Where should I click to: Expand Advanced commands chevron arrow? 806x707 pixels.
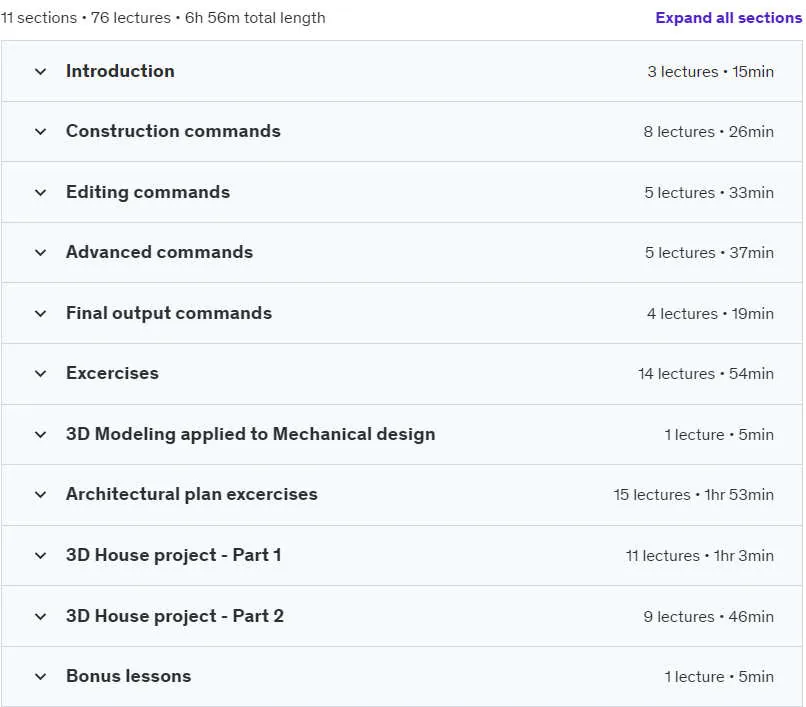coord(41,252)
